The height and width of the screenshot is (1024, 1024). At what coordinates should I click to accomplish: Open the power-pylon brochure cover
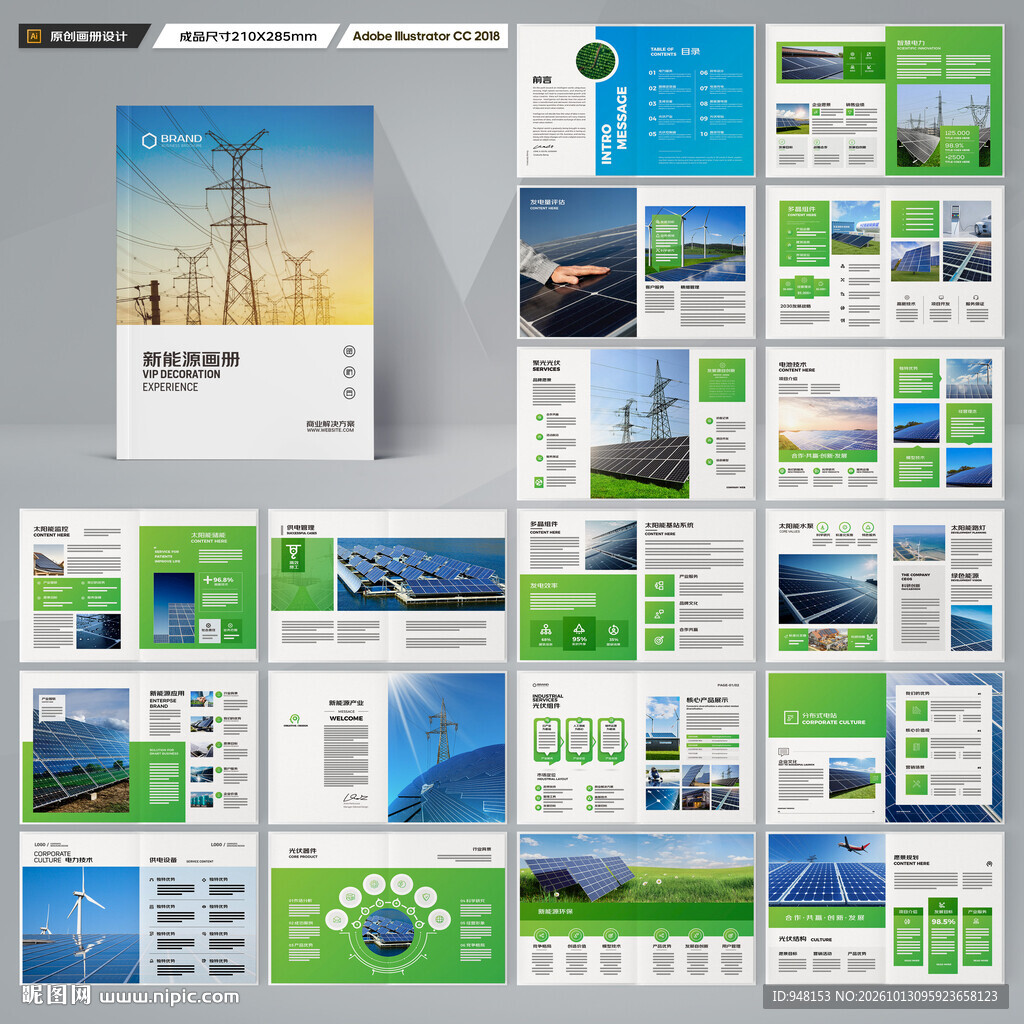(x=245, y=282)
